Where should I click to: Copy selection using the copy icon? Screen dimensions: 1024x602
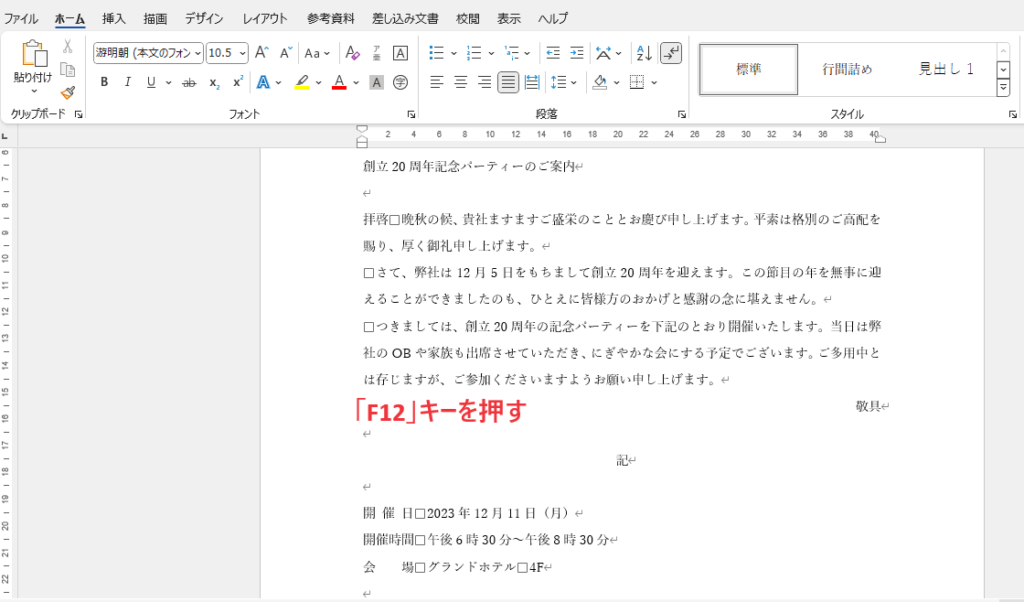coord(67,69)
